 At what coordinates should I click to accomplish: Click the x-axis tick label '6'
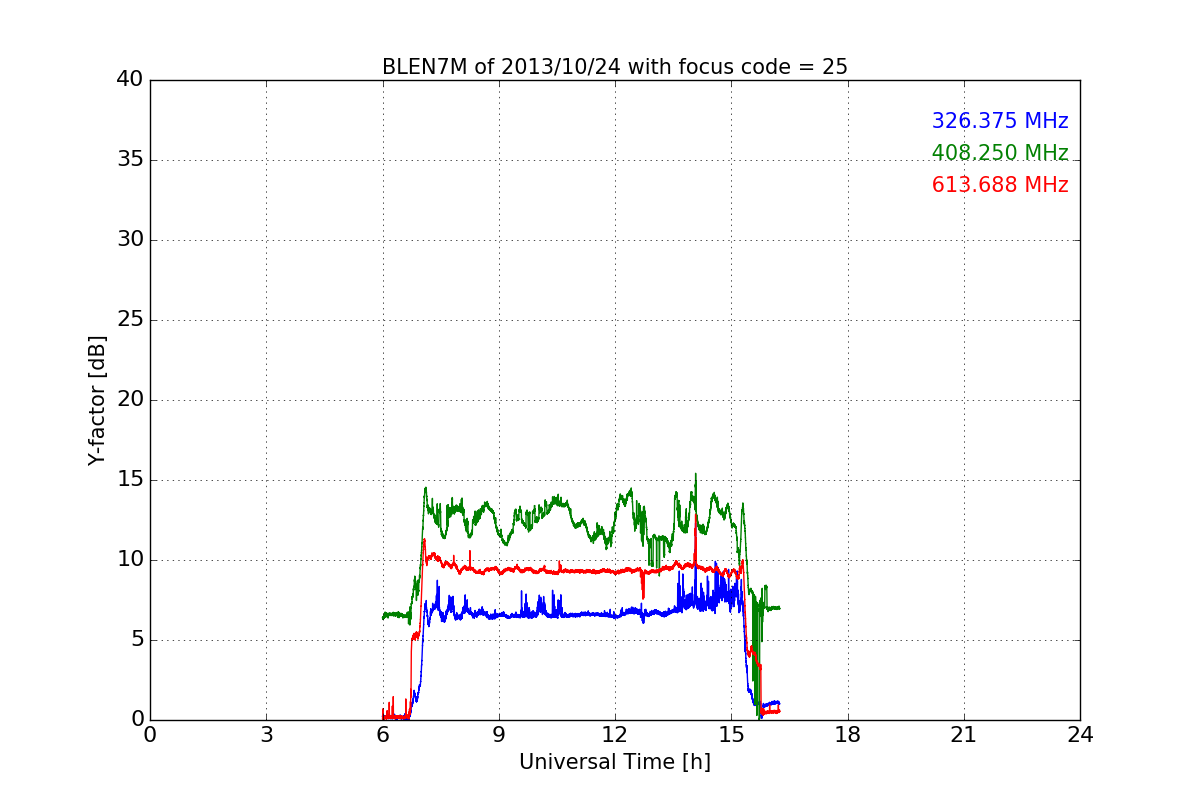click(x=383, y=735)
